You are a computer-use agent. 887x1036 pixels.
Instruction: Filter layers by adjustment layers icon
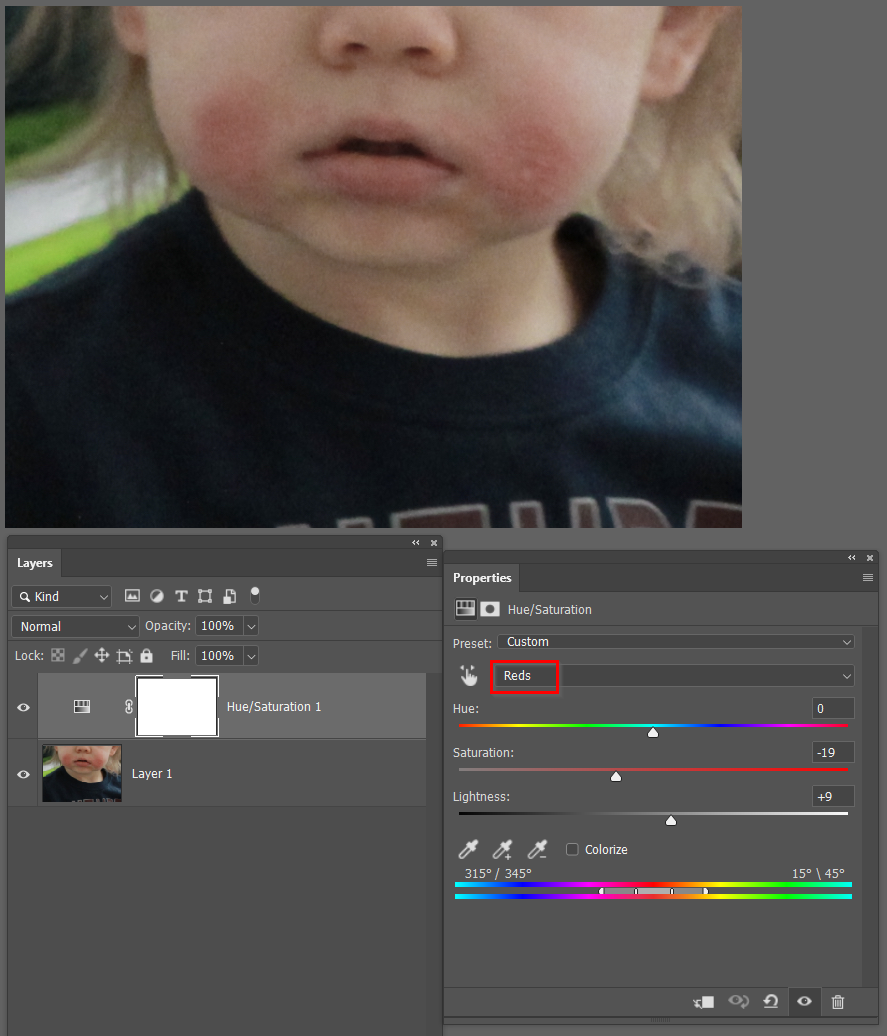click(156, 595)
